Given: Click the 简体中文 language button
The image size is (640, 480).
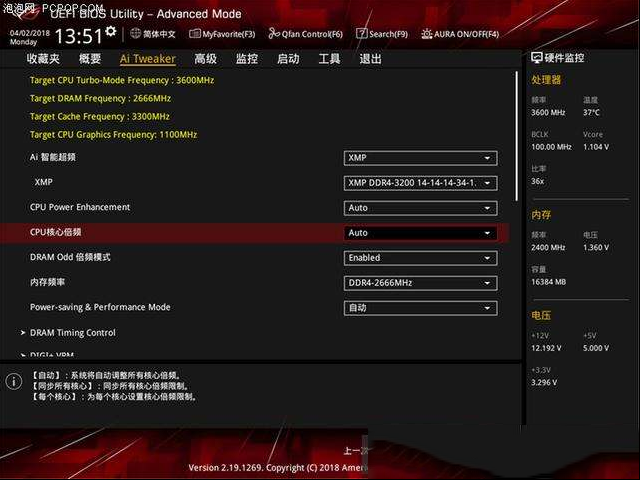Looking at the screenshot, I should point(159,34).
